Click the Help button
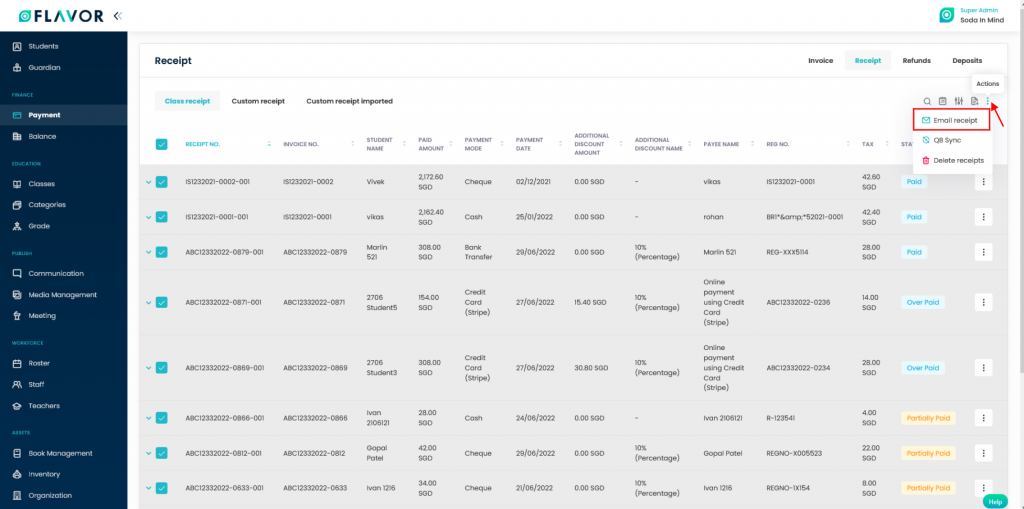The height and width of the screenshot is (509, 1024). pos(995,500)
